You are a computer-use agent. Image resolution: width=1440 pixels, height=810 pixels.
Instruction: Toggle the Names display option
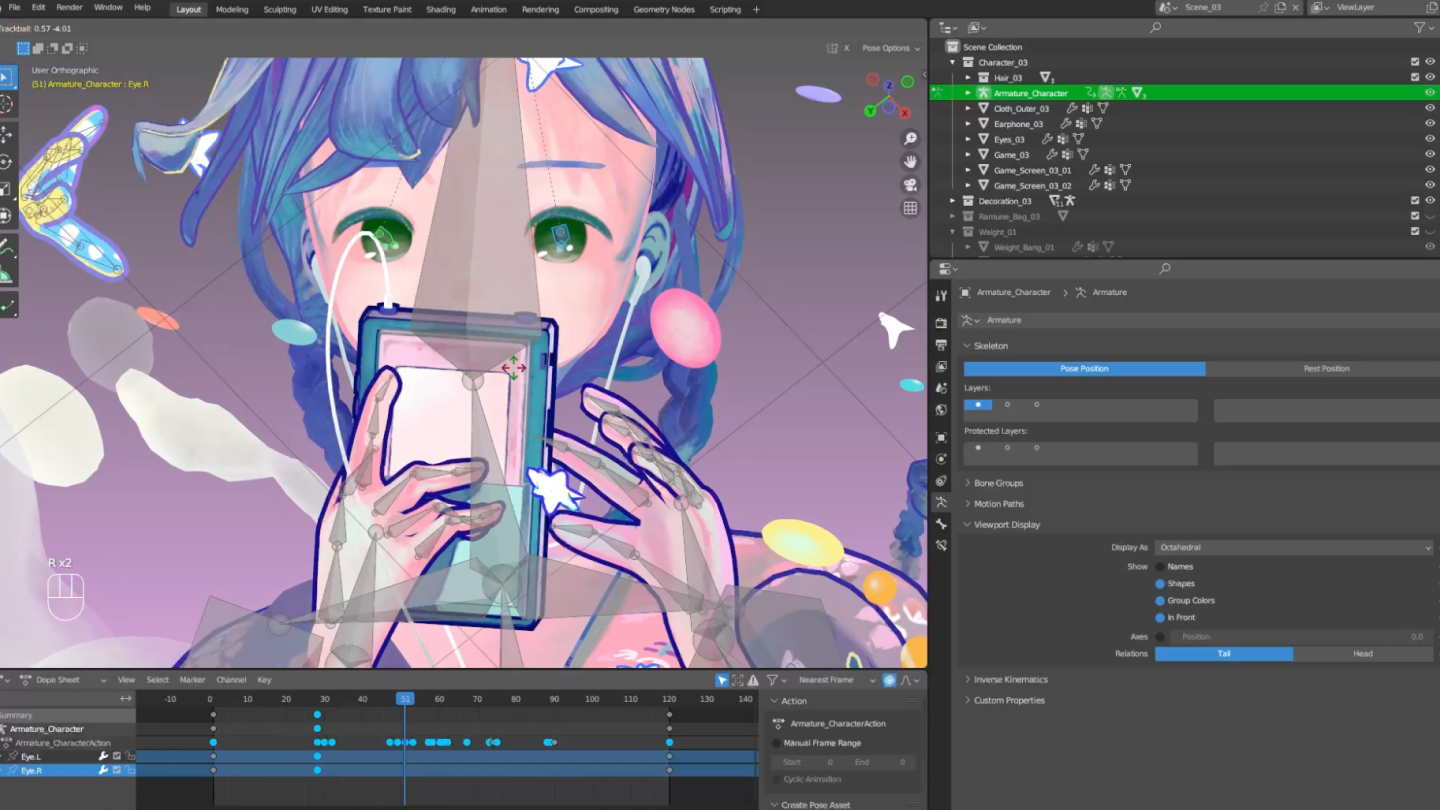point(1160,567)
